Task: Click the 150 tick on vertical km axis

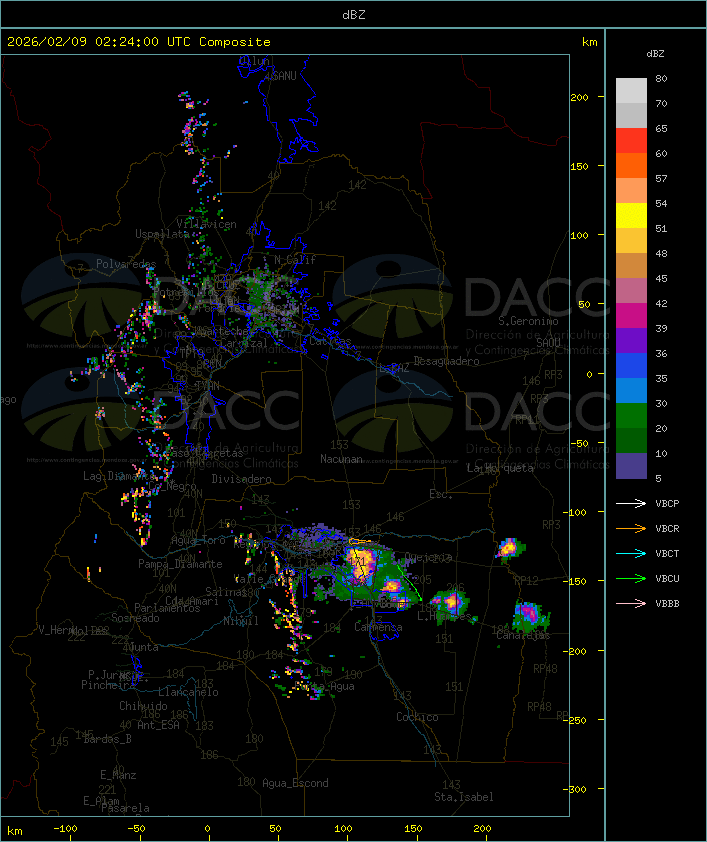Action: click(579, 166)
